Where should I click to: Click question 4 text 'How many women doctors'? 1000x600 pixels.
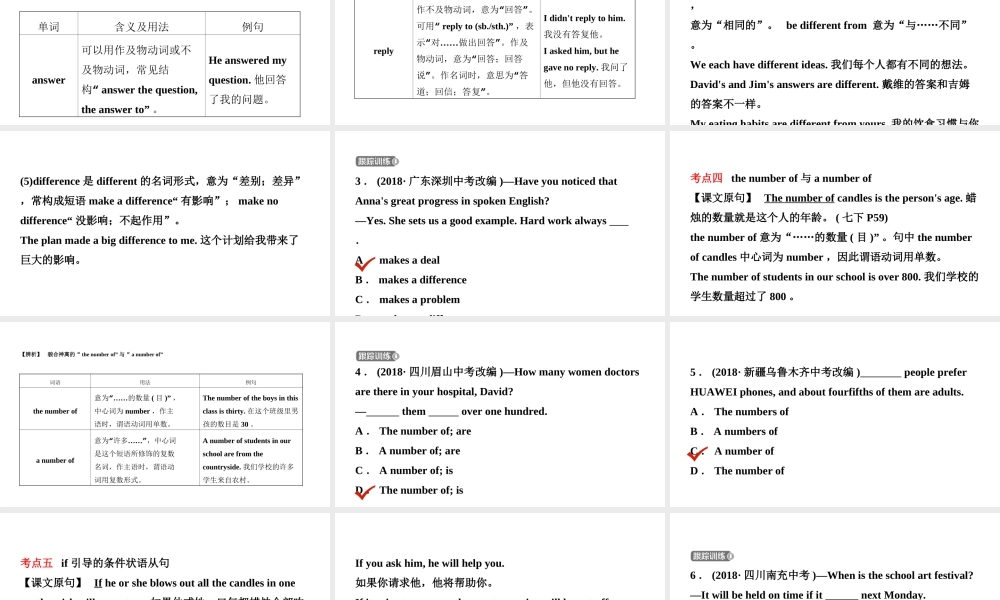tap(577, 372)
